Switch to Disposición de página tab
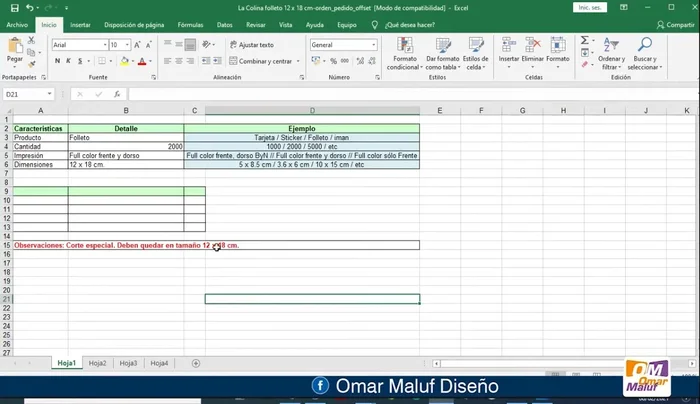700x404 pixels. [x=134, y=25]
